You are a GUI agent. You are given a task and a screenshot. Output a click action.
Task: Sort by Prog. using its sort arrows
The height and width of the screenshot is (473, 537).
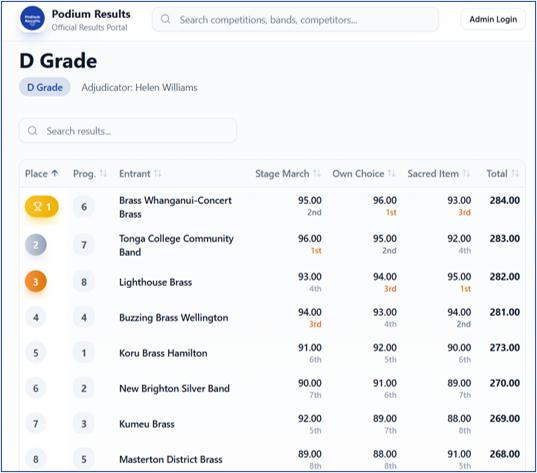(x=103, y=174)
